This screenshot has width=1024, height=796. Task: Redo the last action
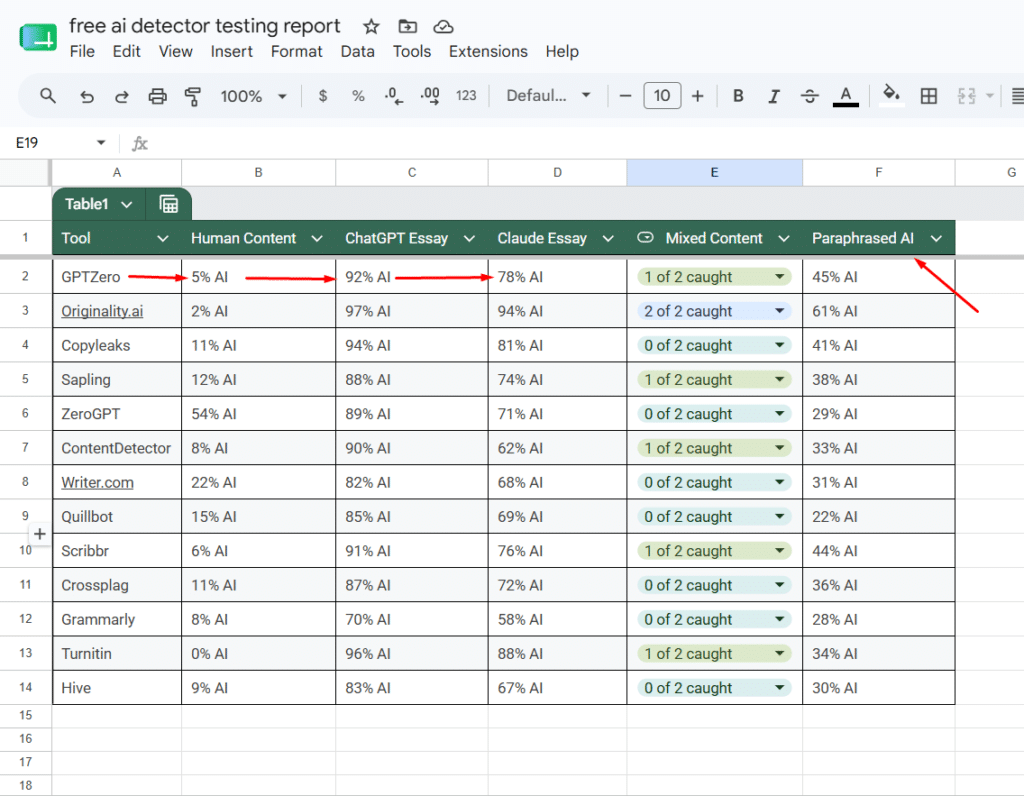click(121, 97)
